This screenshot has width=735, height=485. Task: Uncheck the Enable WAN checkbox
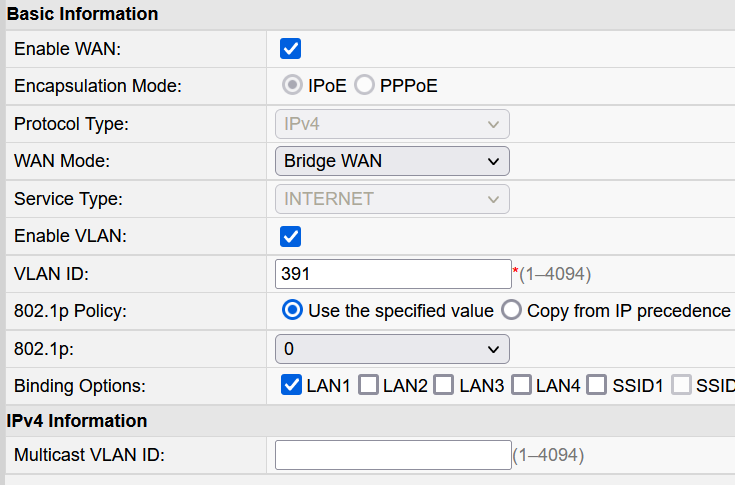click(x=290, y=49)
